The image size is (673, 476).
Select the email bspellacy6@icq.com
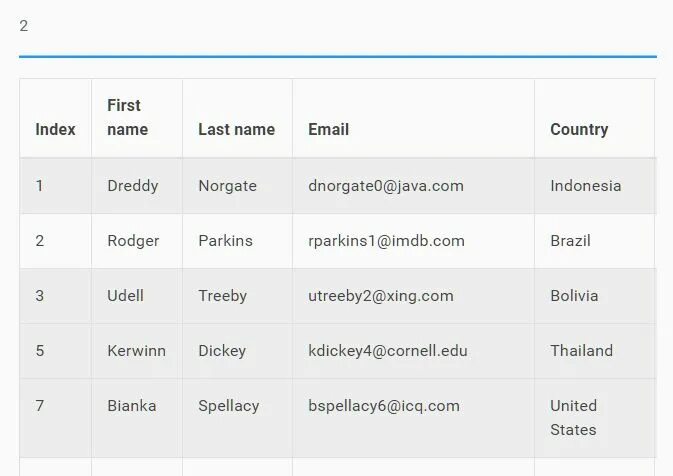(384, 406)
